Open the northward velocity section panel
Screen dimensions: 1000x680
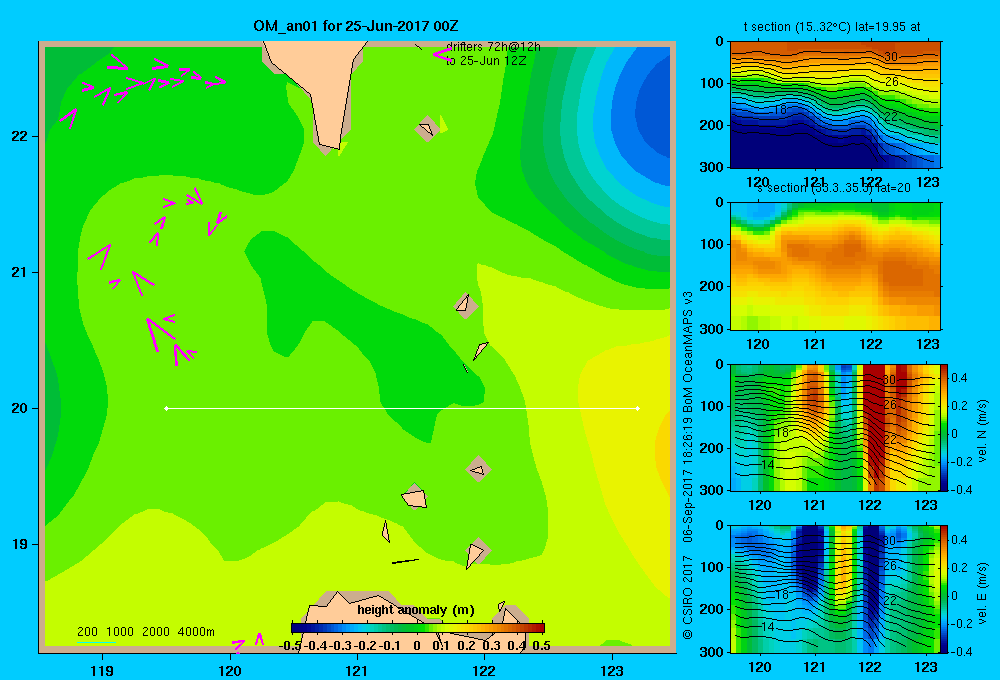pyautogui.click(x=835, y=427)
